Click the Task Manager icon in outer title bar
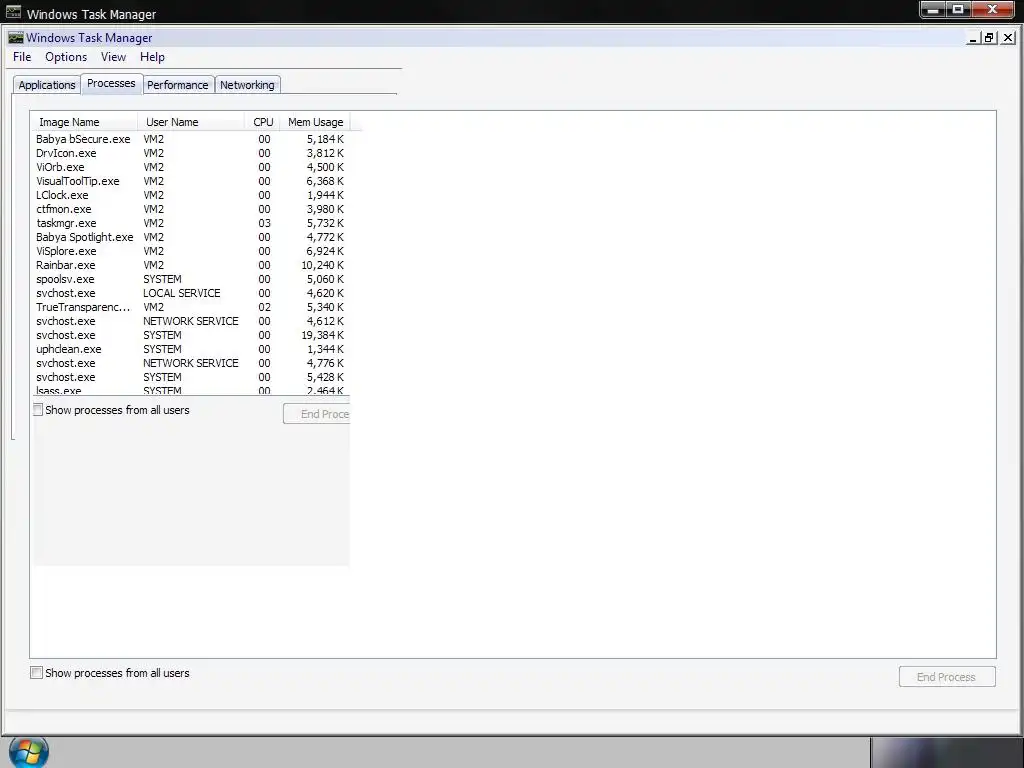Screen dimensions: 1024x768 pos(13,12)
